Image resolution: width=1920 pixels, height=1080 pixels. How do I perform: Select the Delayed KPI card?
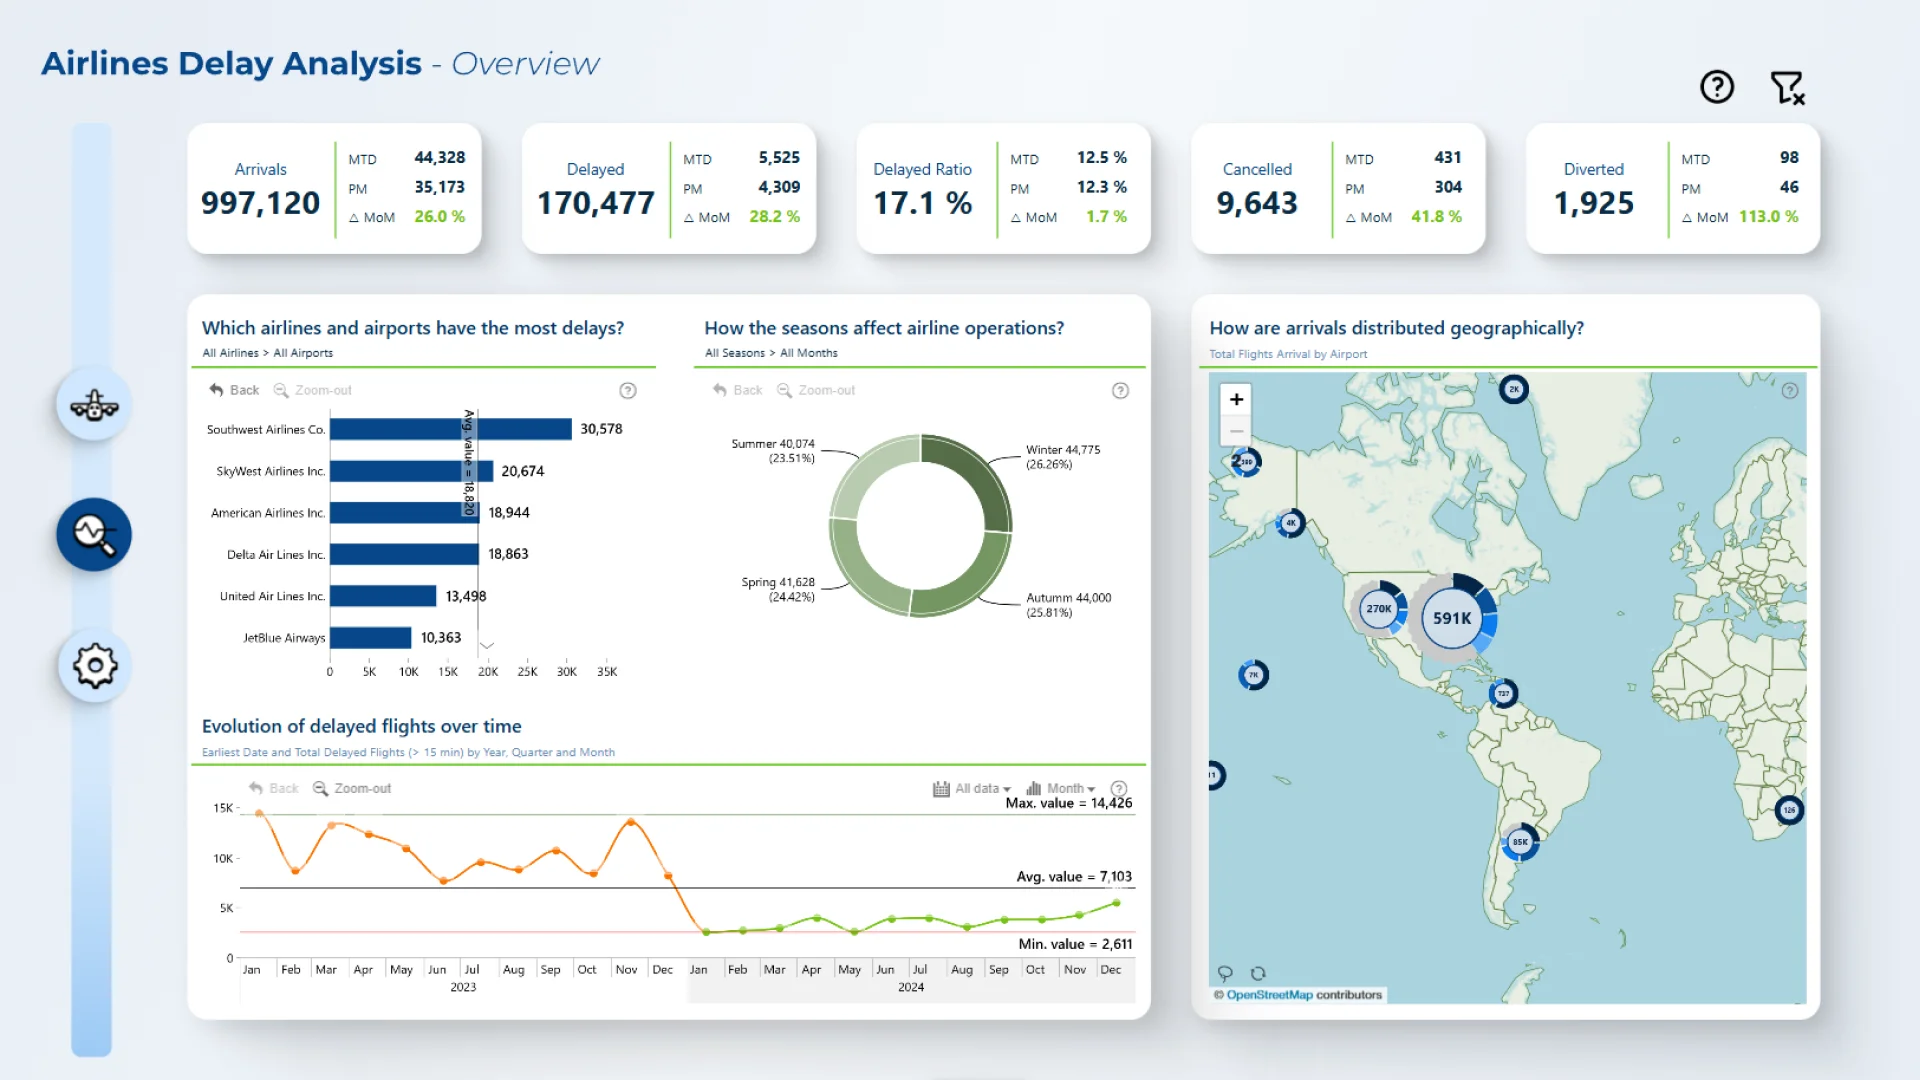tap(669, 189)
